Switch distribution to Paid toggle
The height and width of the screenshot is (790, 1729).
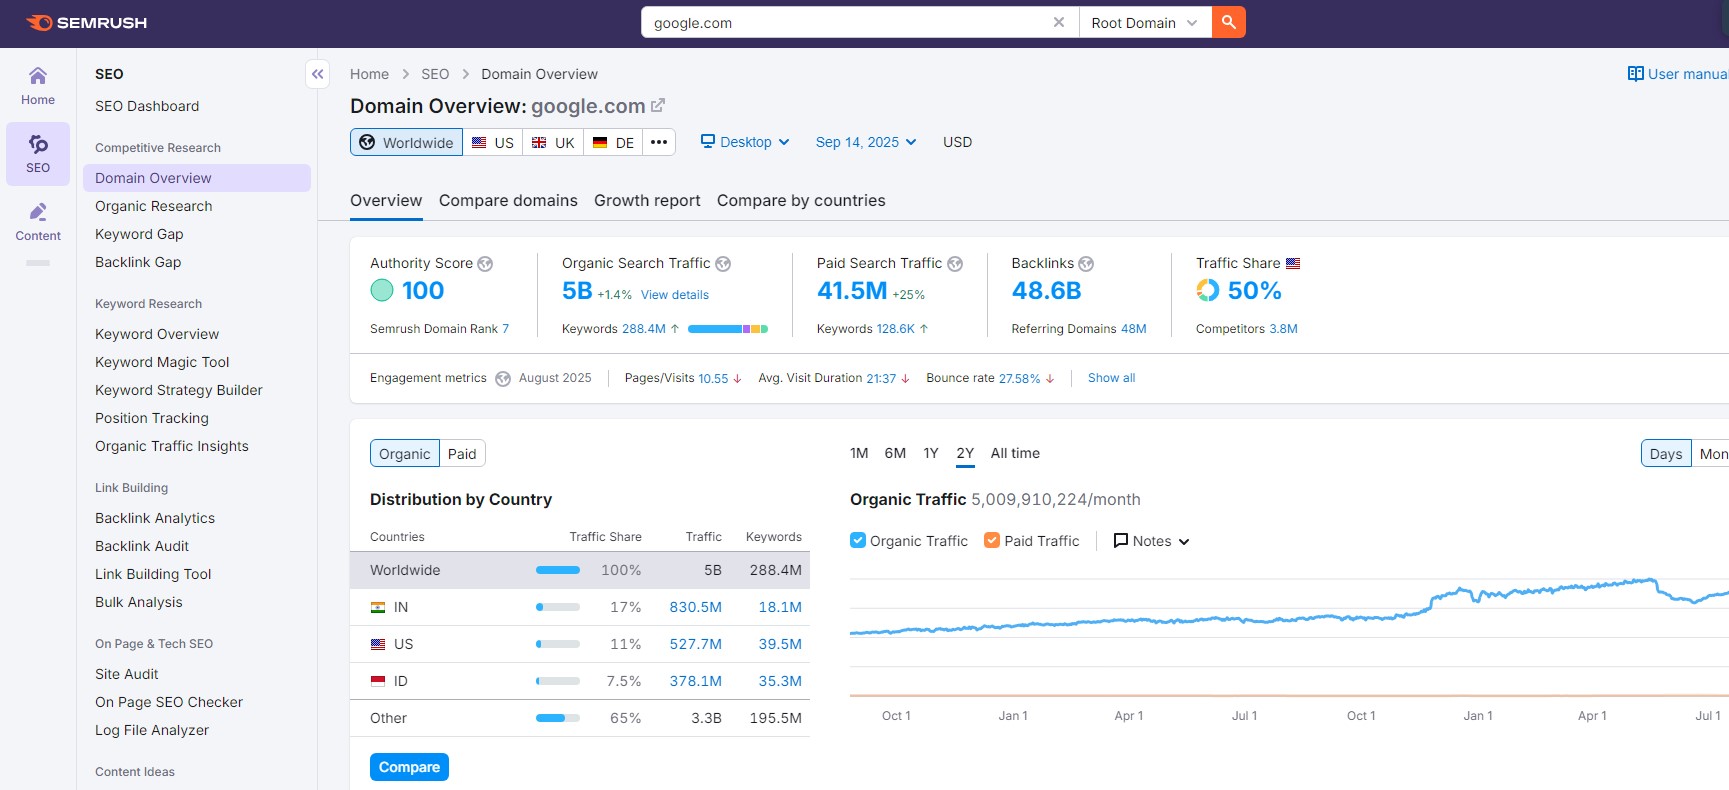462,454
